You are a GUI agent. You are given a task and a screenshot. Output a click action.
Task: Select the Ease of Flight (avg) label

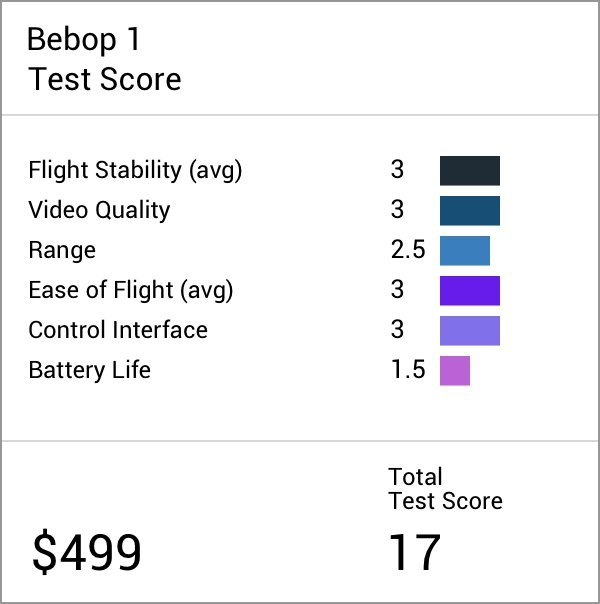pos(131,290)
